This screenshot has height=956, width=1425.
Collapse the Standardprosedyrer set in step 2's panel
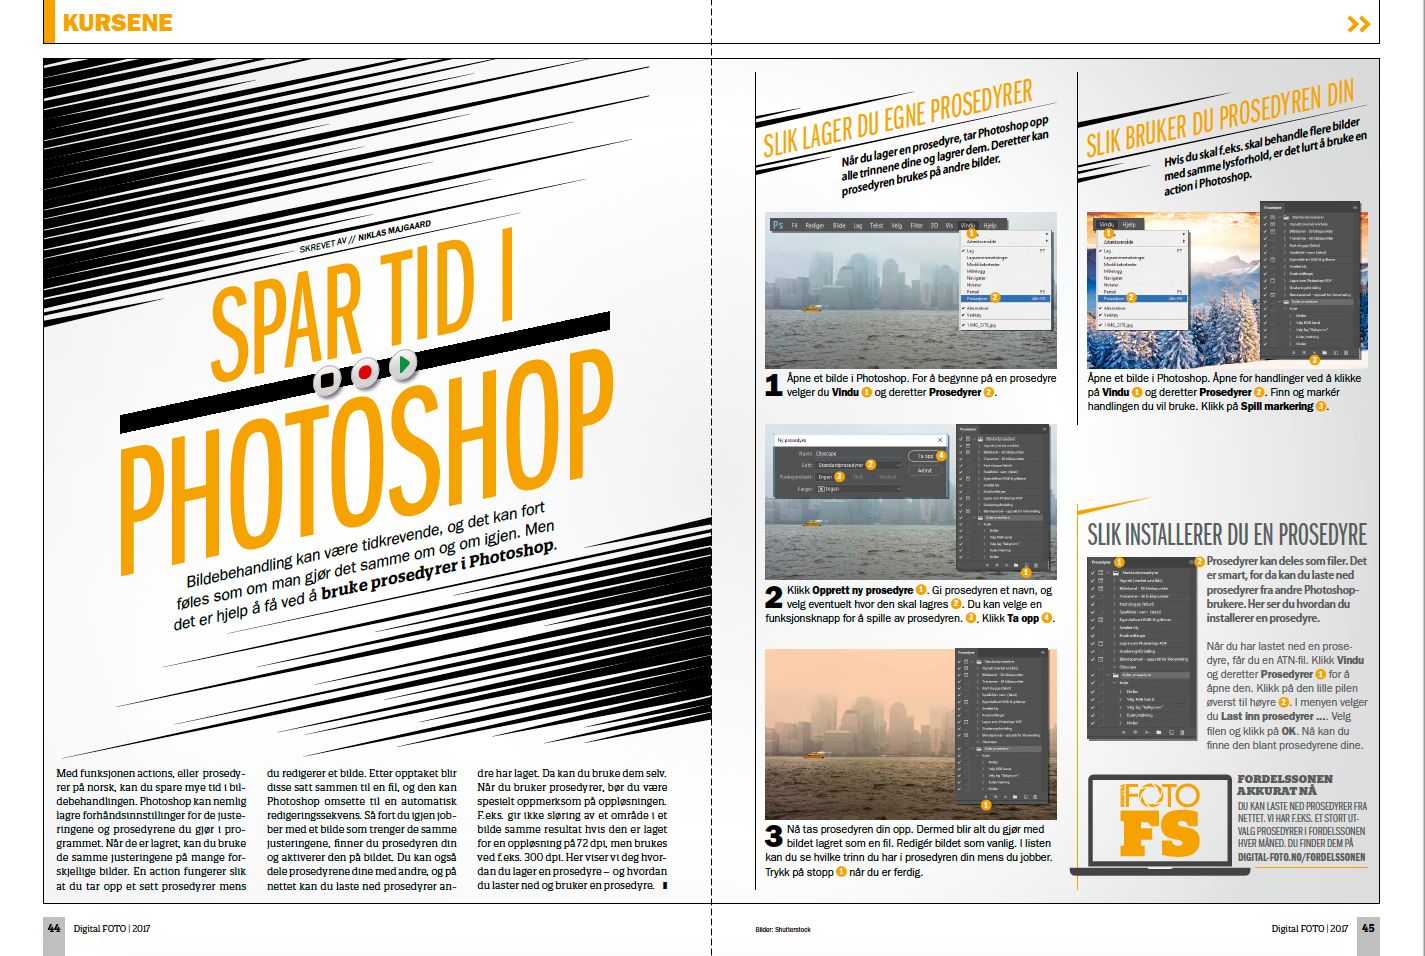[975, 439]
